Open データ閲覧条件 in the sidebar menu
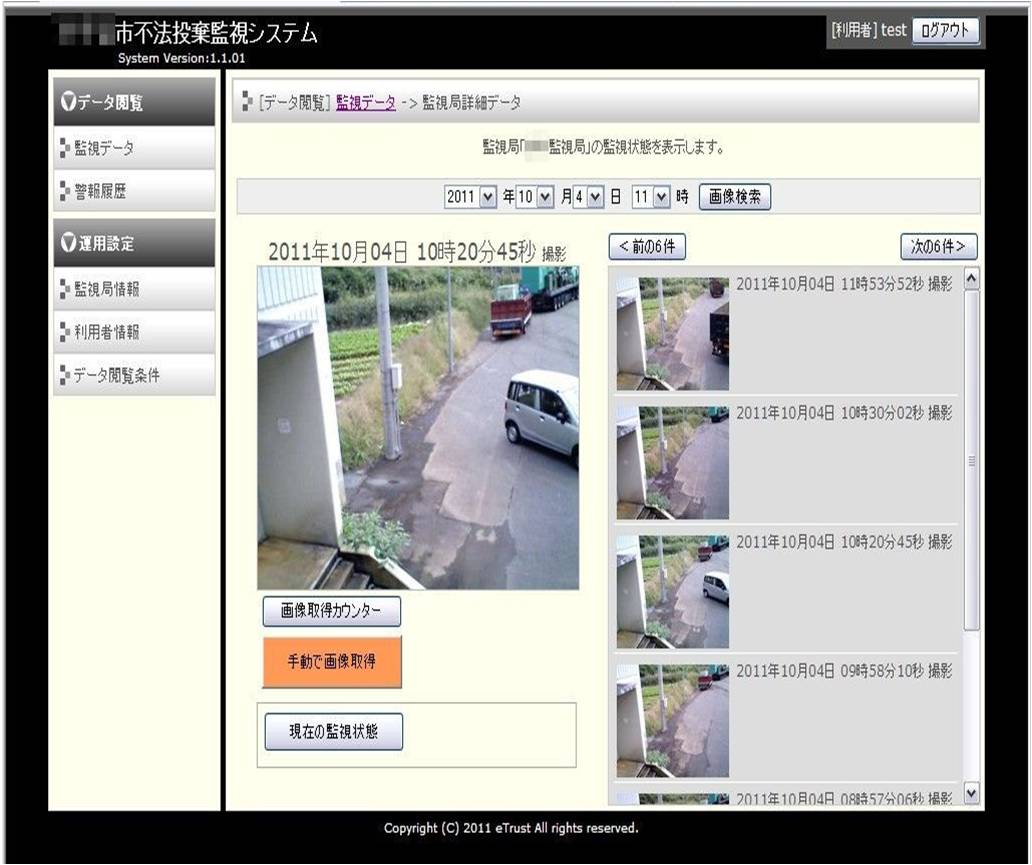This screenshot has height=865, width=1032. (x=134, y=375)
